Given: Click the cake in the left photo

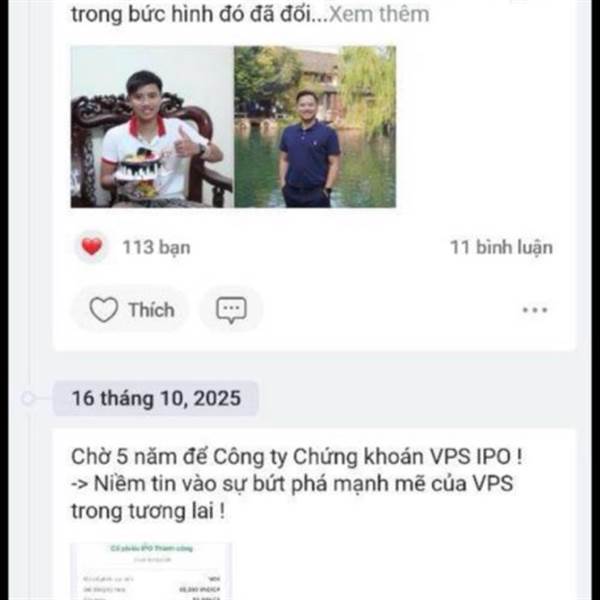Looking at the screenshot, I should click(x=138, y=166).
